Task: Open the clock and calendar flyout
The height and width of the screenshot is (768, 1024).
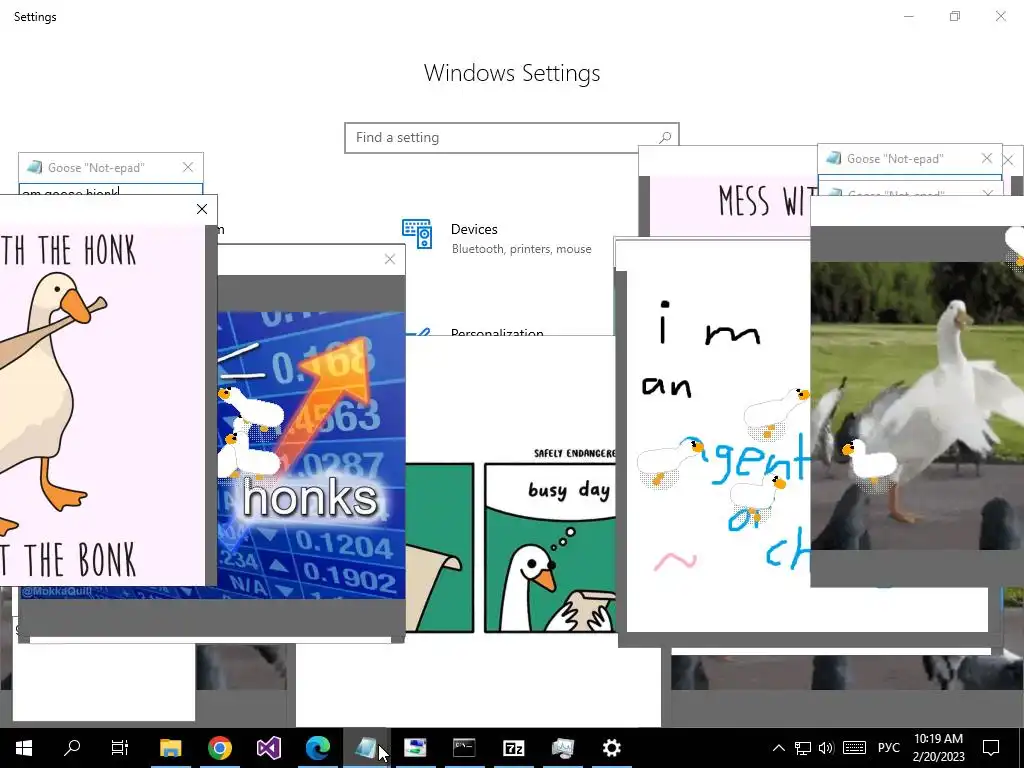Action: pos(938,748)
